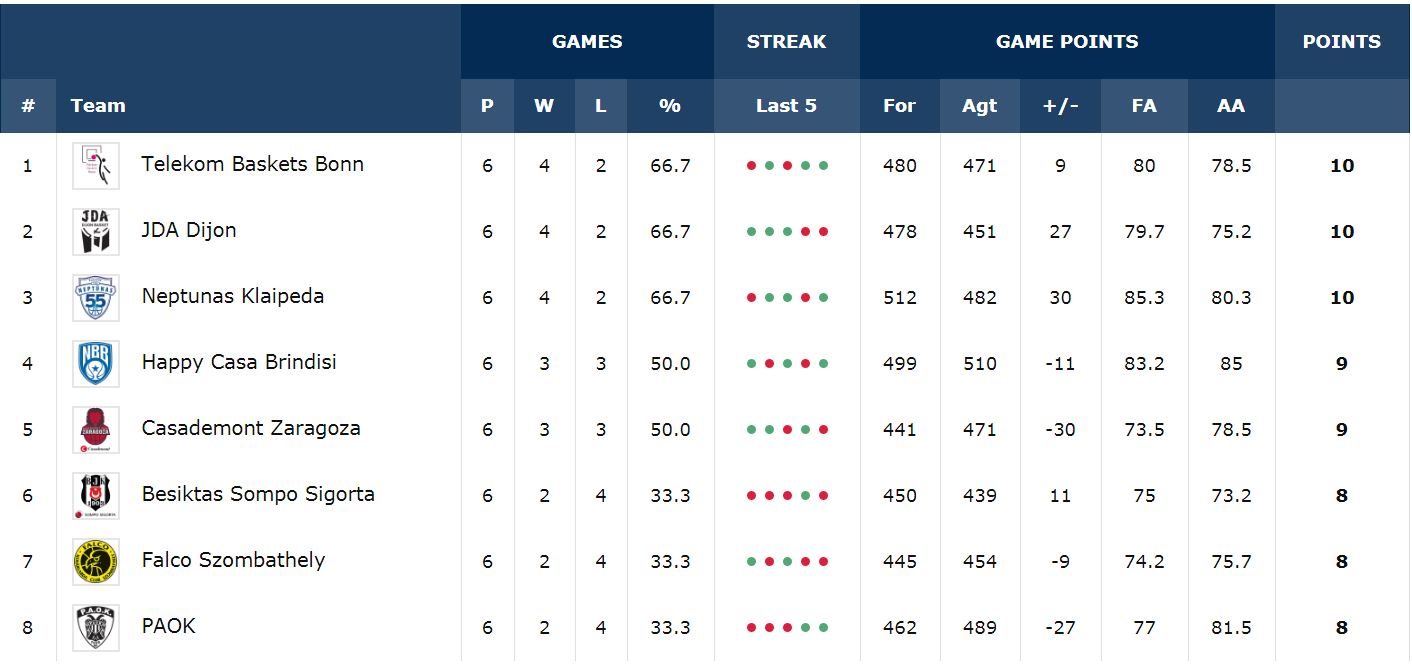Sort by the For points column header
Image resolution: width=1412 pixels, height=665 pixels.
coord(899,106)
